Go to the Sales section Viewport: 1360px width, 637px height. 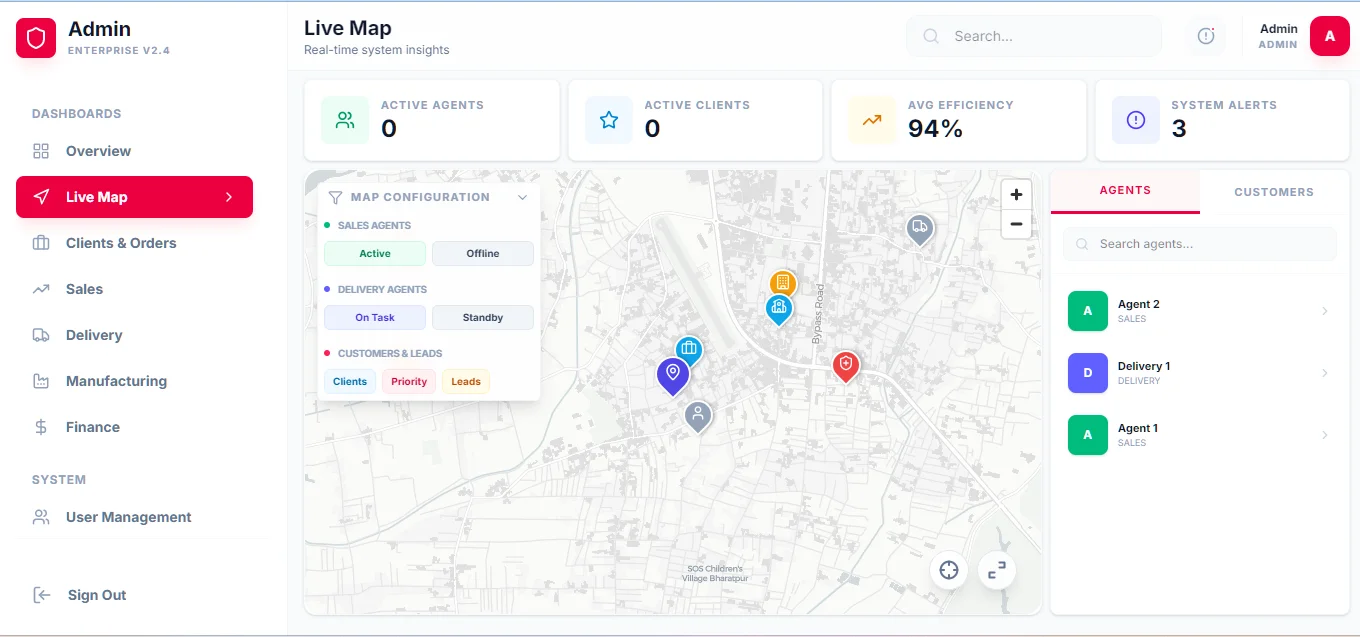click(134, 289)
